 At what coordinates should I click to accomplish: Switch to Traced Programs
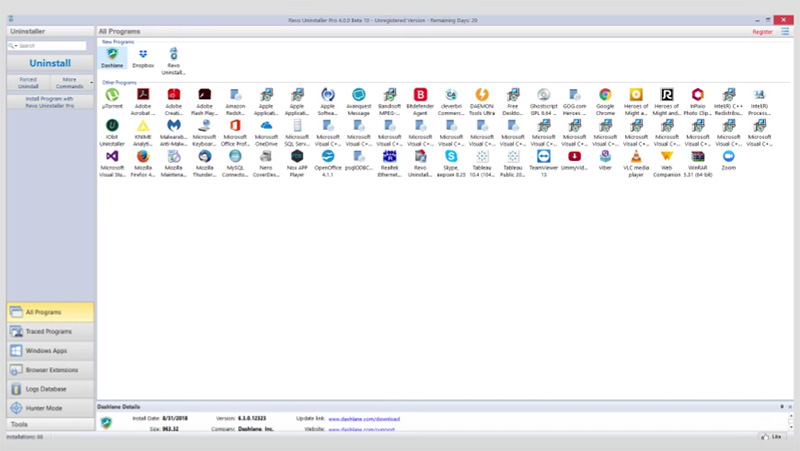point(50,331)
